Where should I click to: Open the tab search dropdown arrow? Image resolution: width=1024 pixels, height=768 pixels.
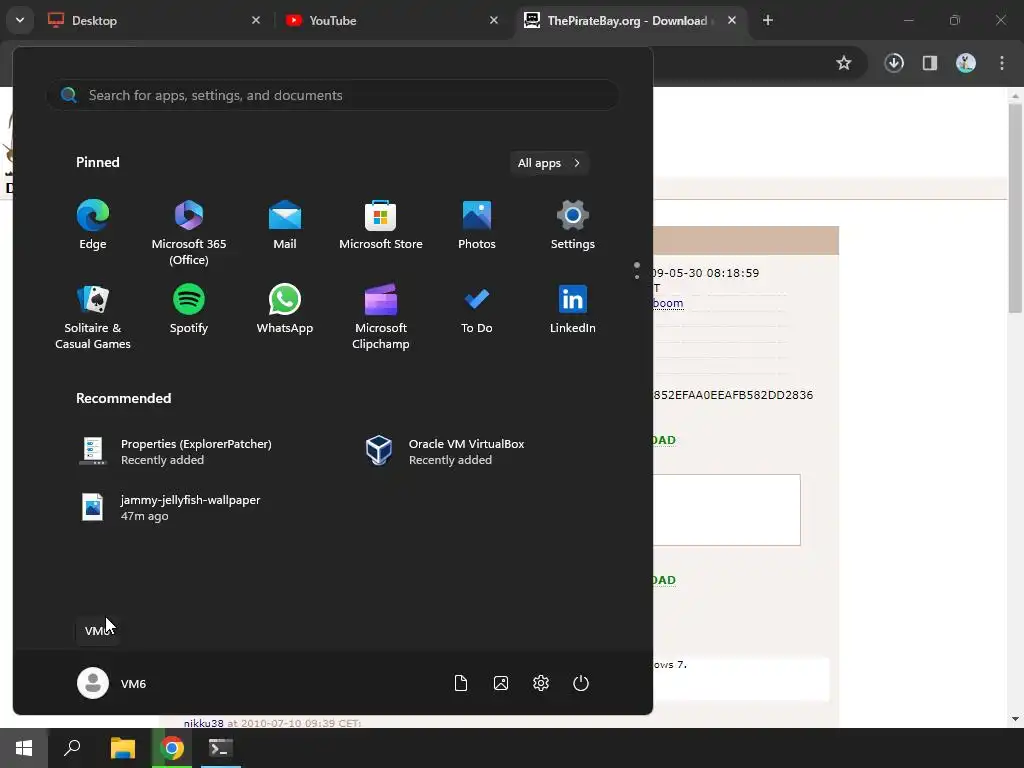tap(20, 20)
